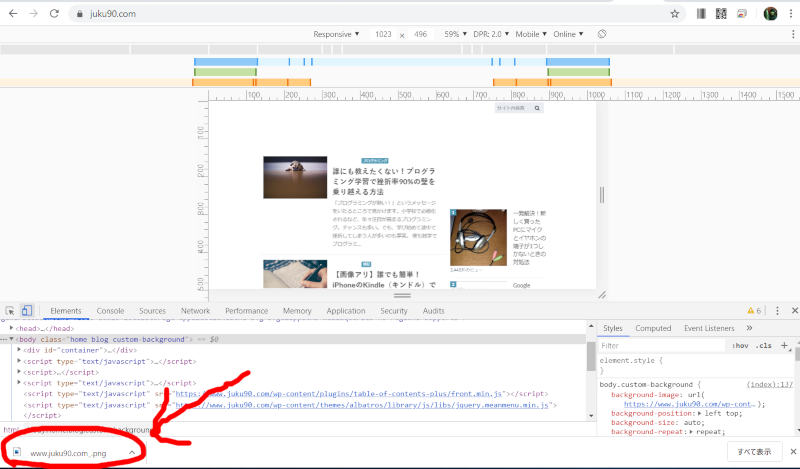Open the Application tab
This screenshot has height=469, width=800.
point(346,310)
